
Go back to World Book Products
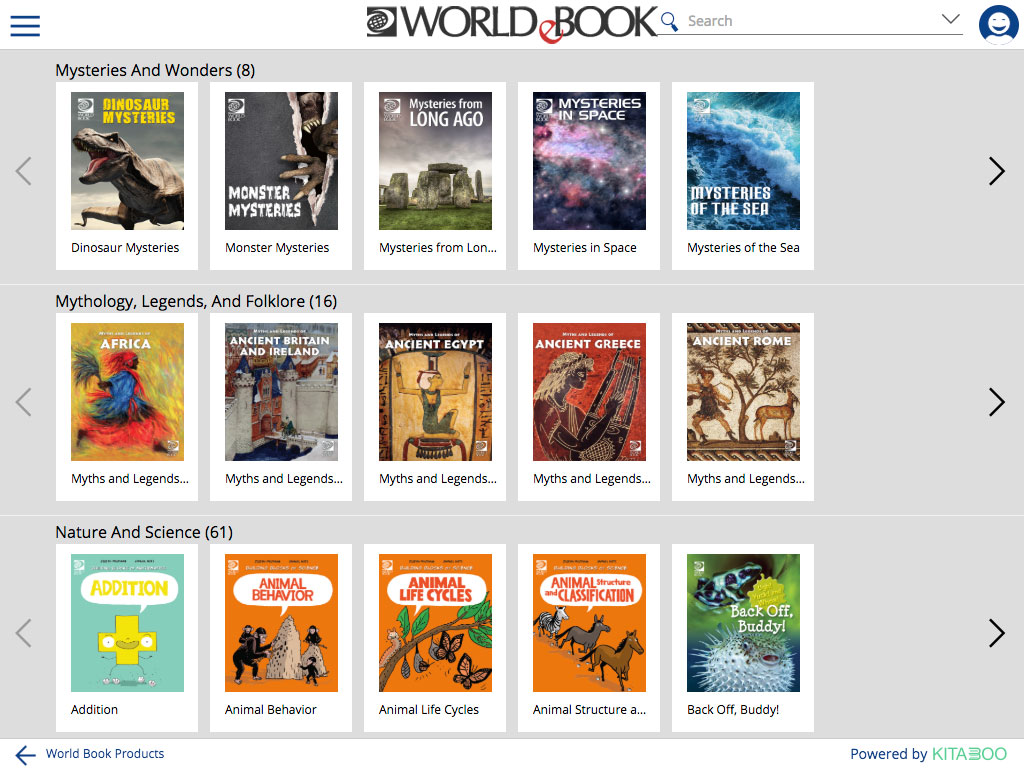click(104, 754)
